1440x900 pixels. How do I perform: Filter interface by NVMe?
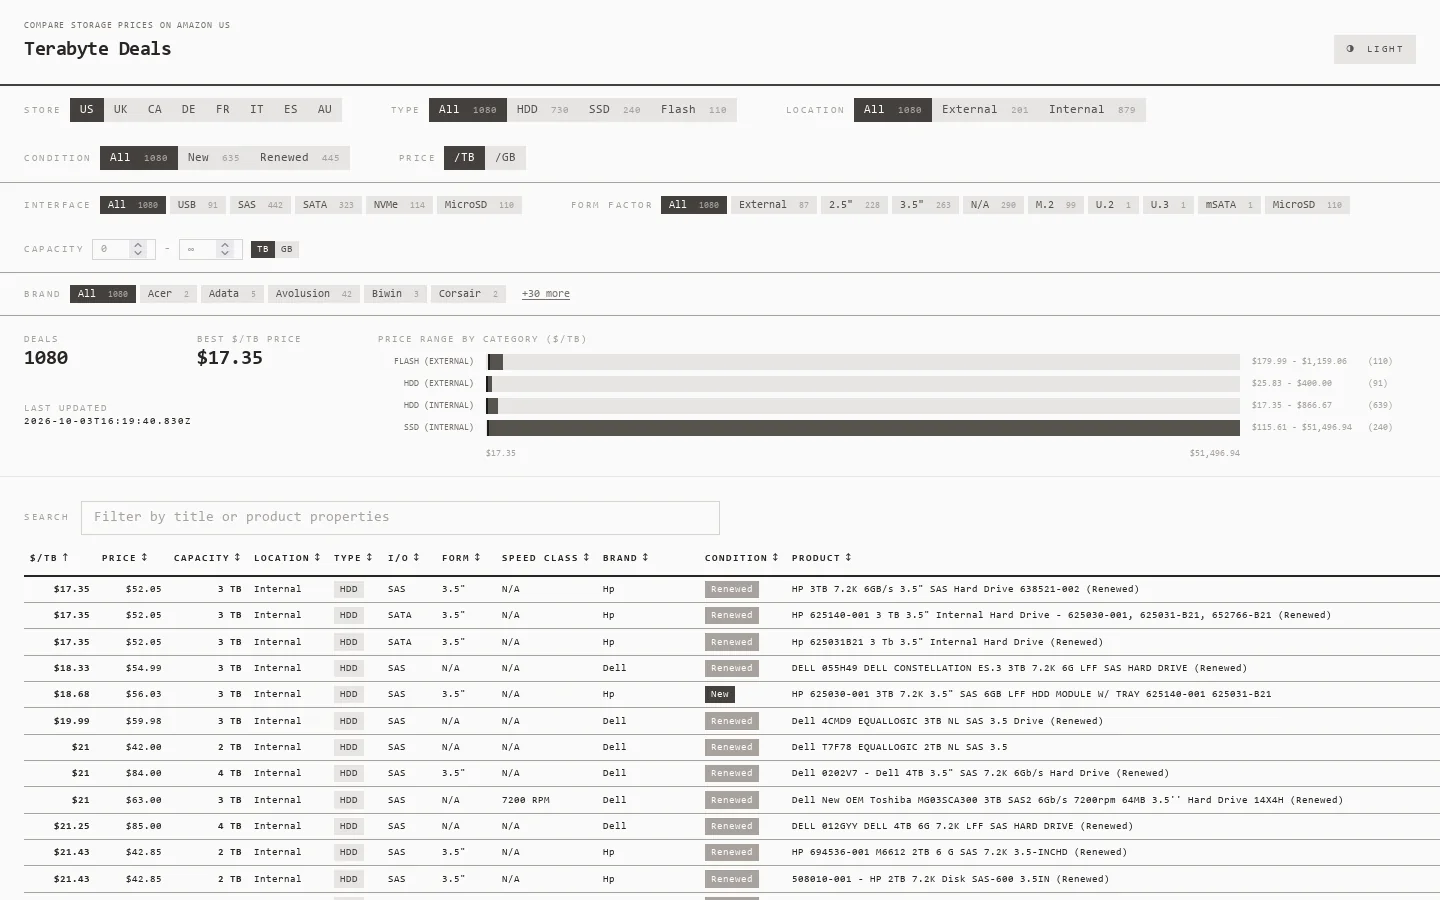pyautogui.click(x=399, y=205)
